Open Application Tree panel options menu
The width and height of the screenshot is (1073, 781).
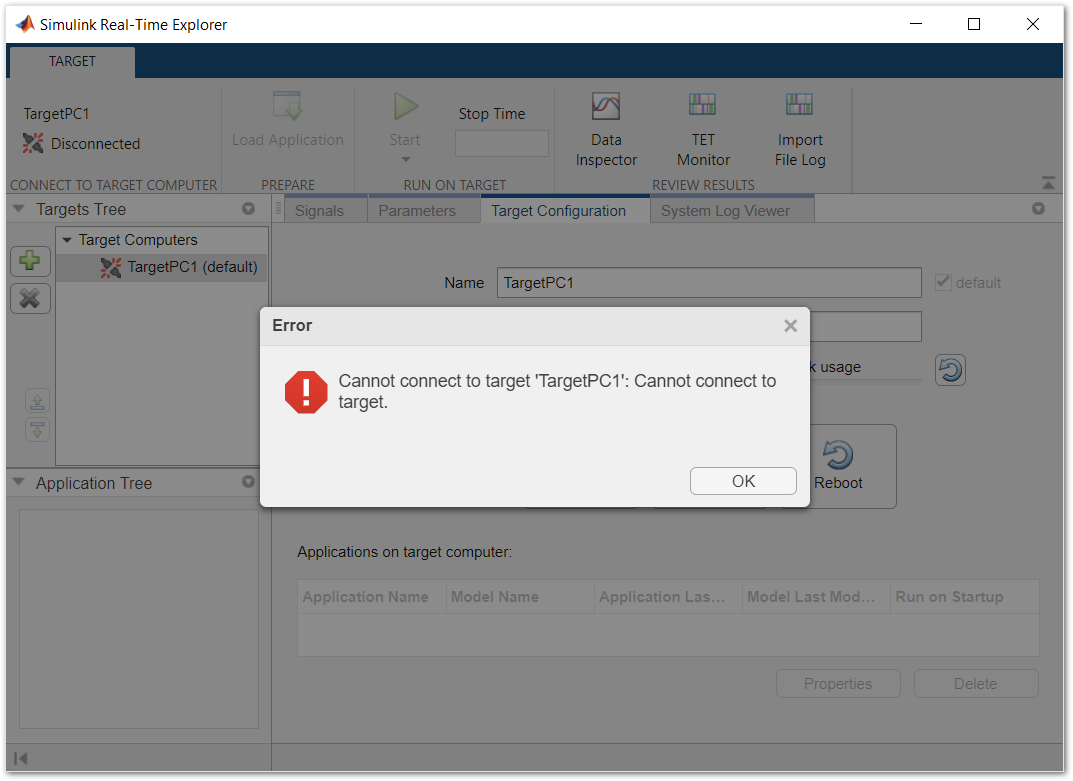[248, 482]
